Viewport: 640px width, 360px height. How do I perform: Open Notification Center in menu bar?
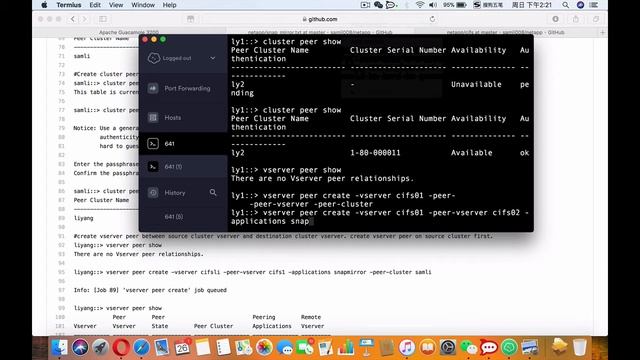pyautogui.click(x=594, y=5)
